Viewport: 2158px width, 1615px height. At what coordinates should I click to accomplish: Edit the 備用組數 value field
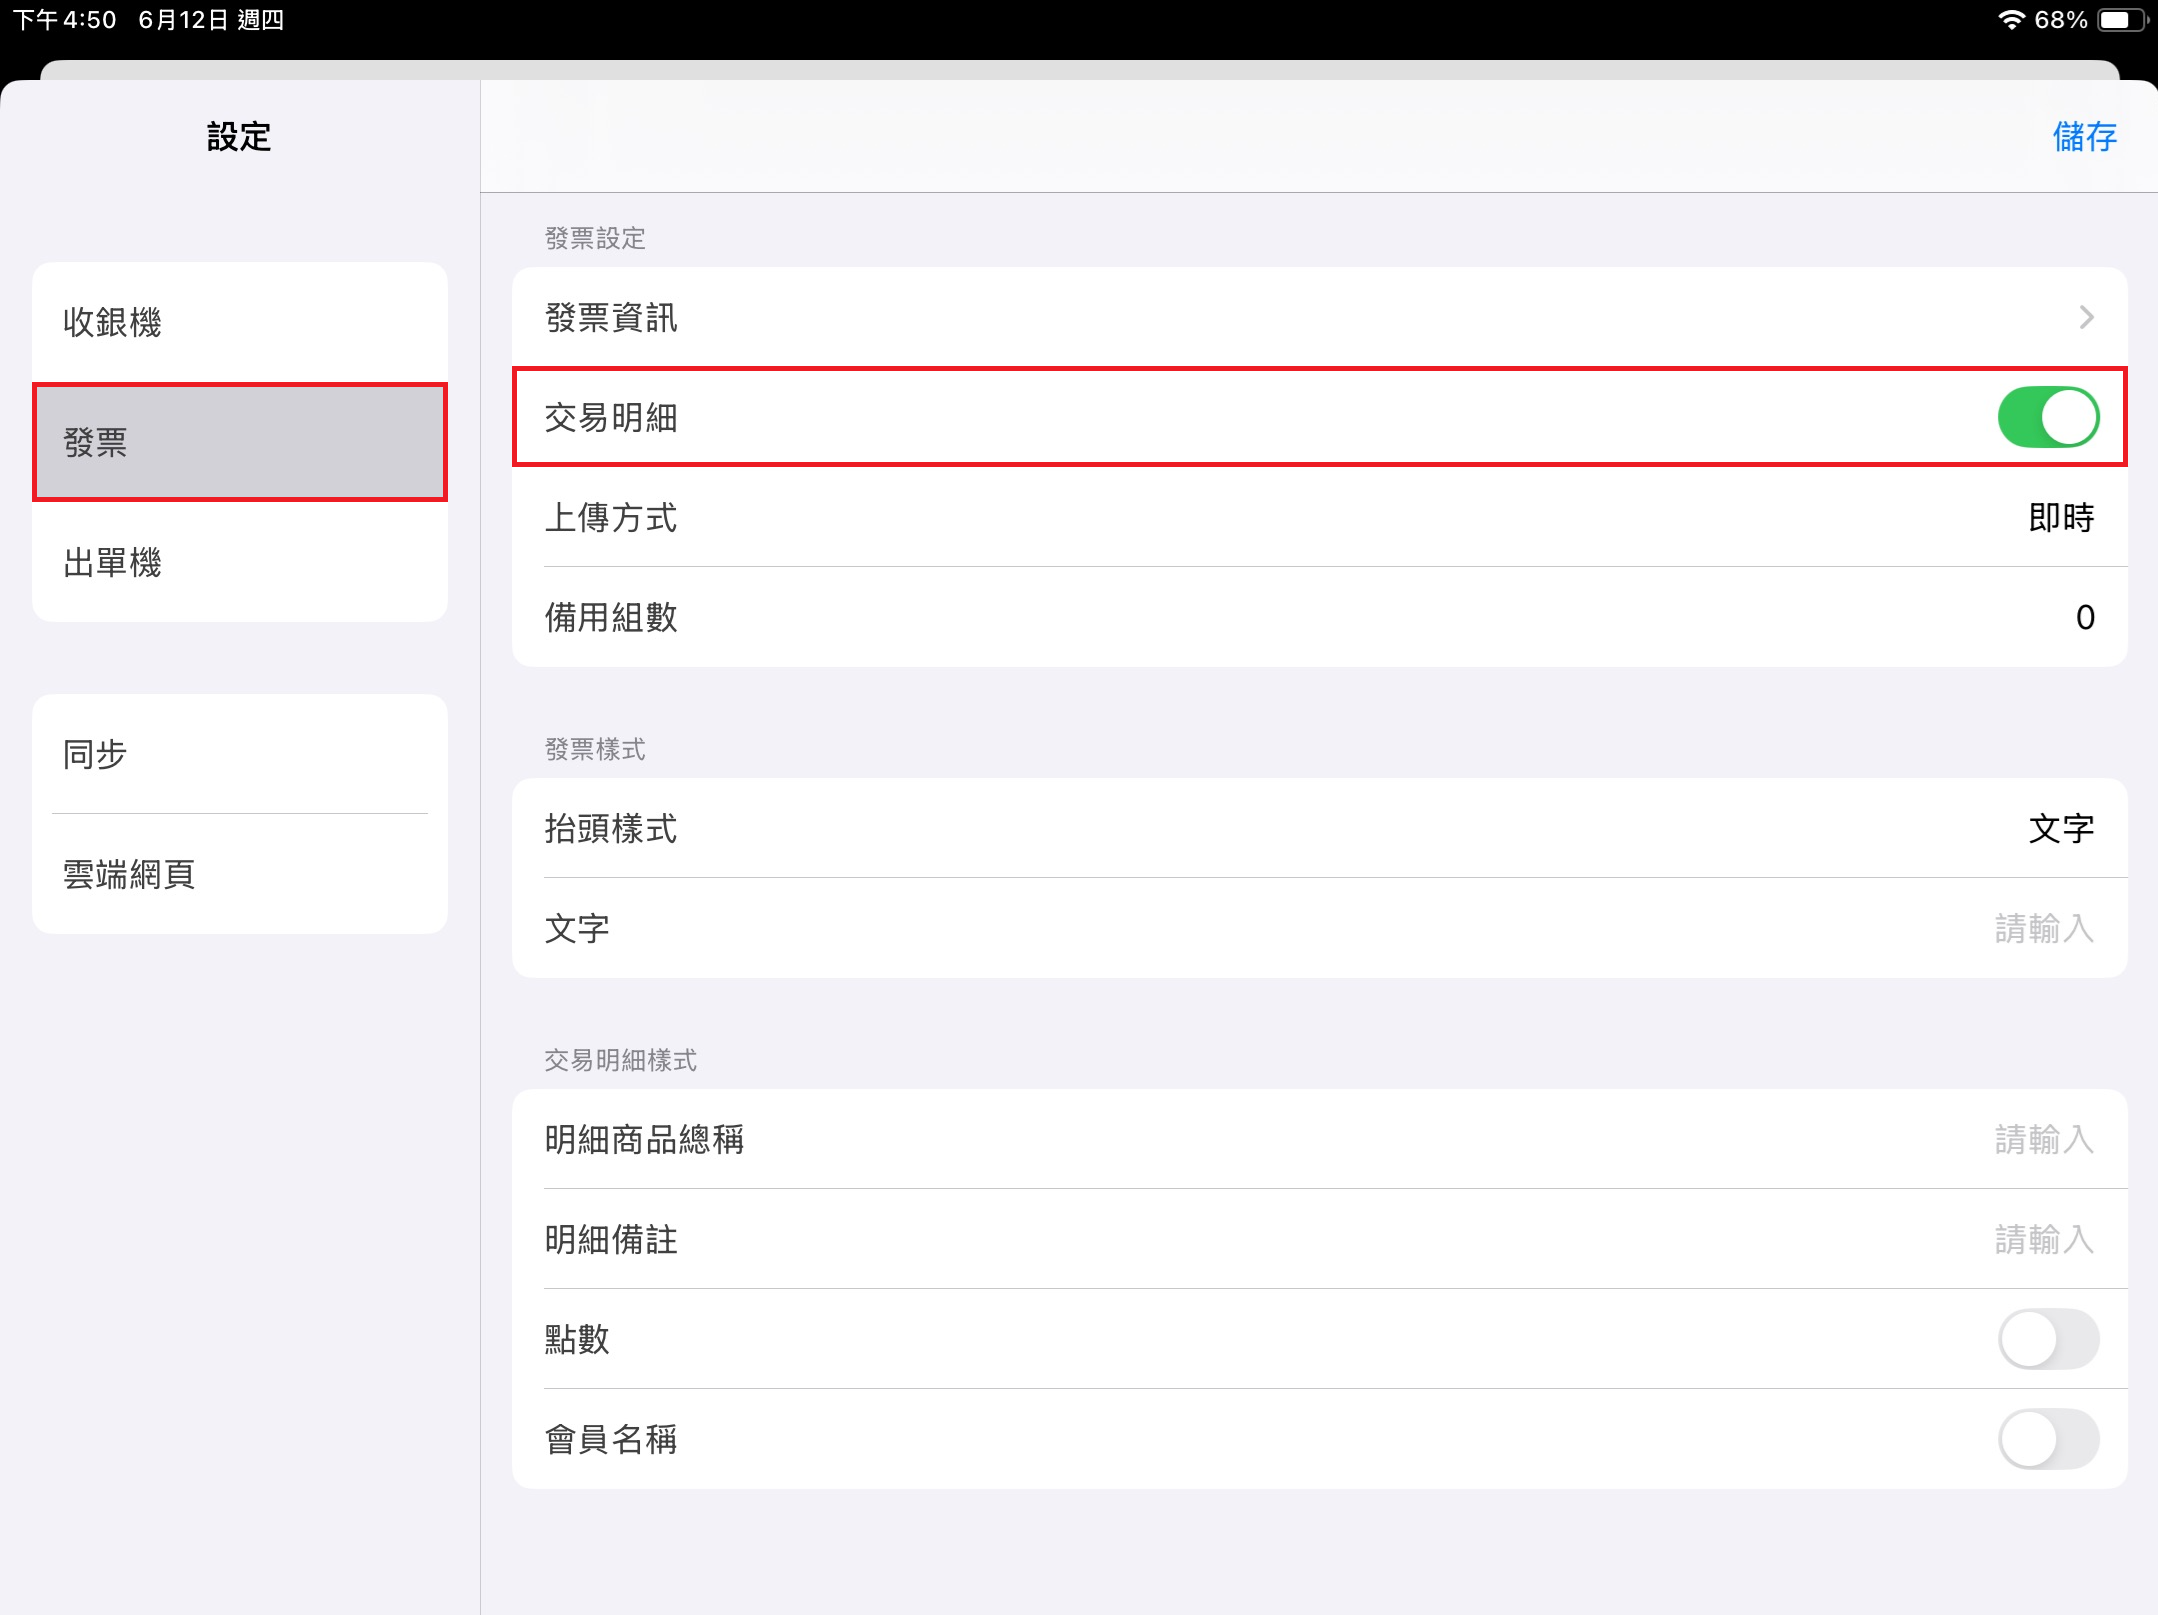[x=2085, y=617]
